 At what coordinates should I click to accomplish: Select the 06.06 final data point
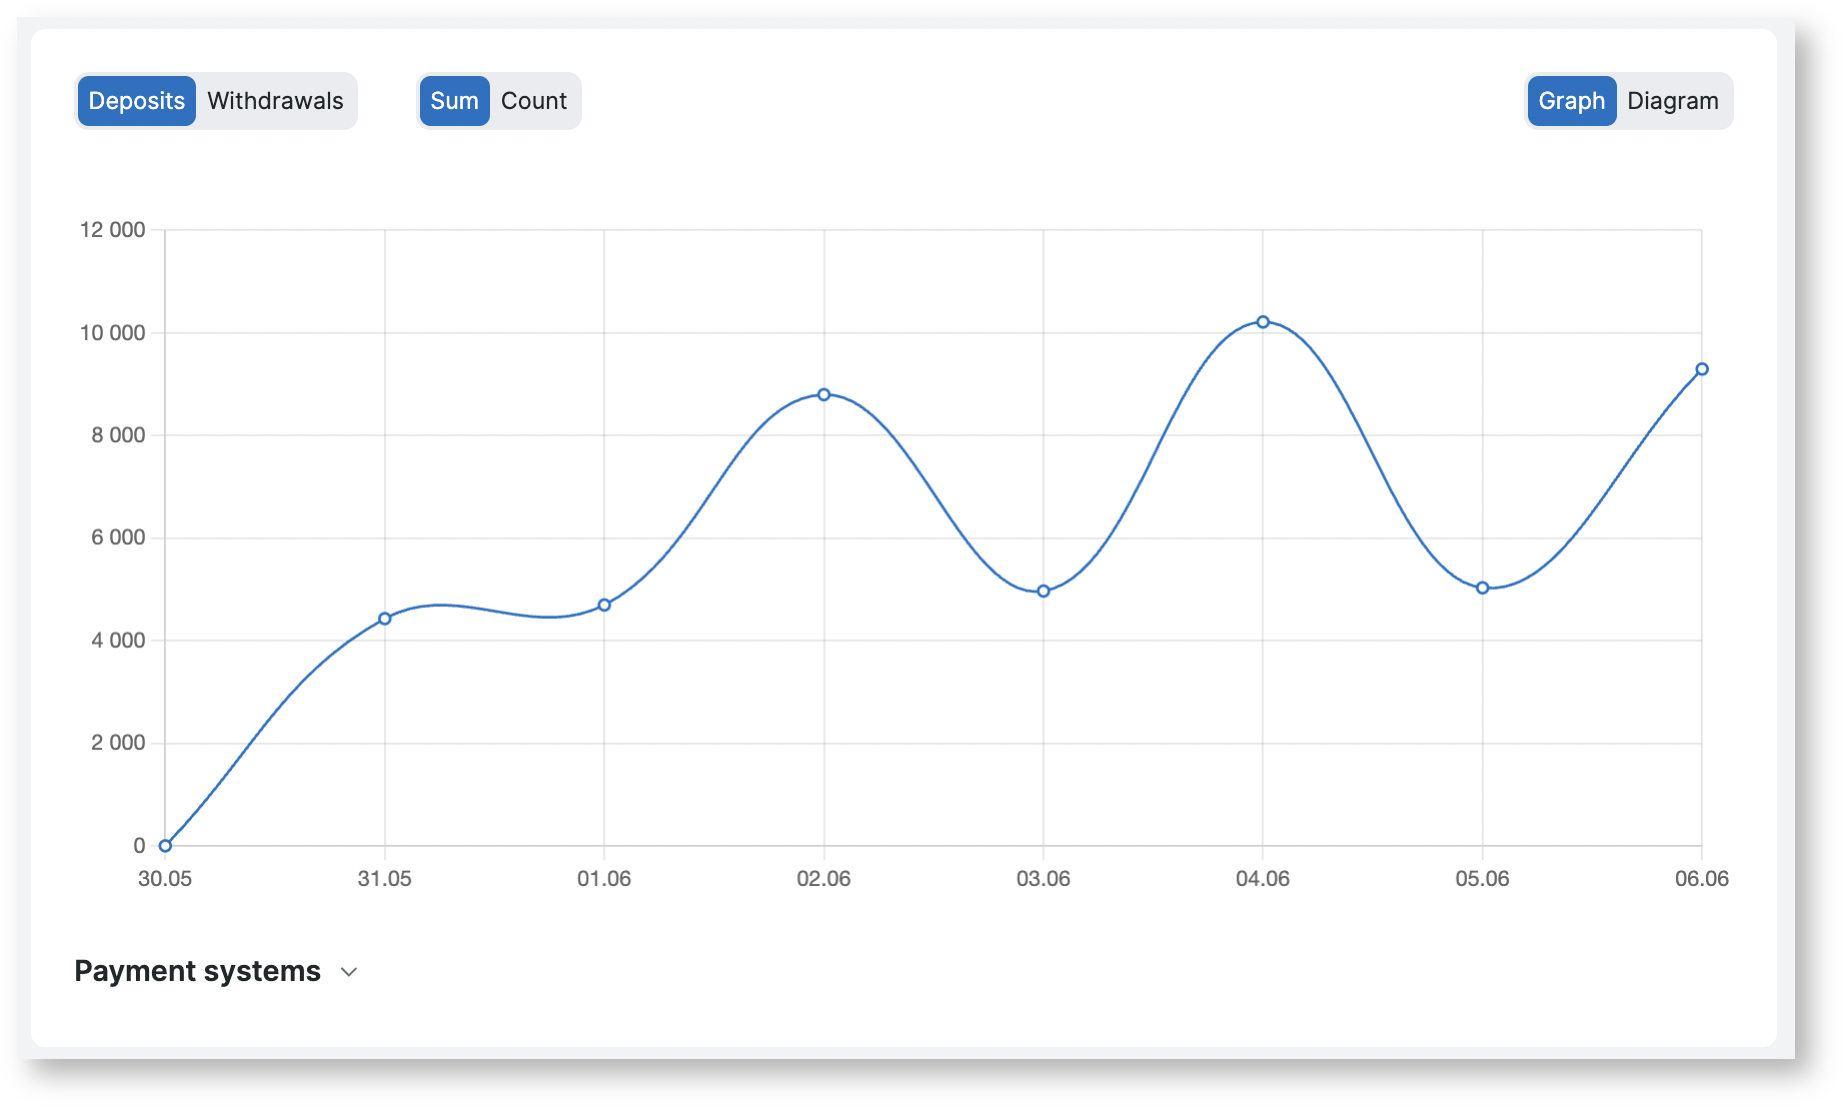pyautogui.click(x=1702, y=369)
